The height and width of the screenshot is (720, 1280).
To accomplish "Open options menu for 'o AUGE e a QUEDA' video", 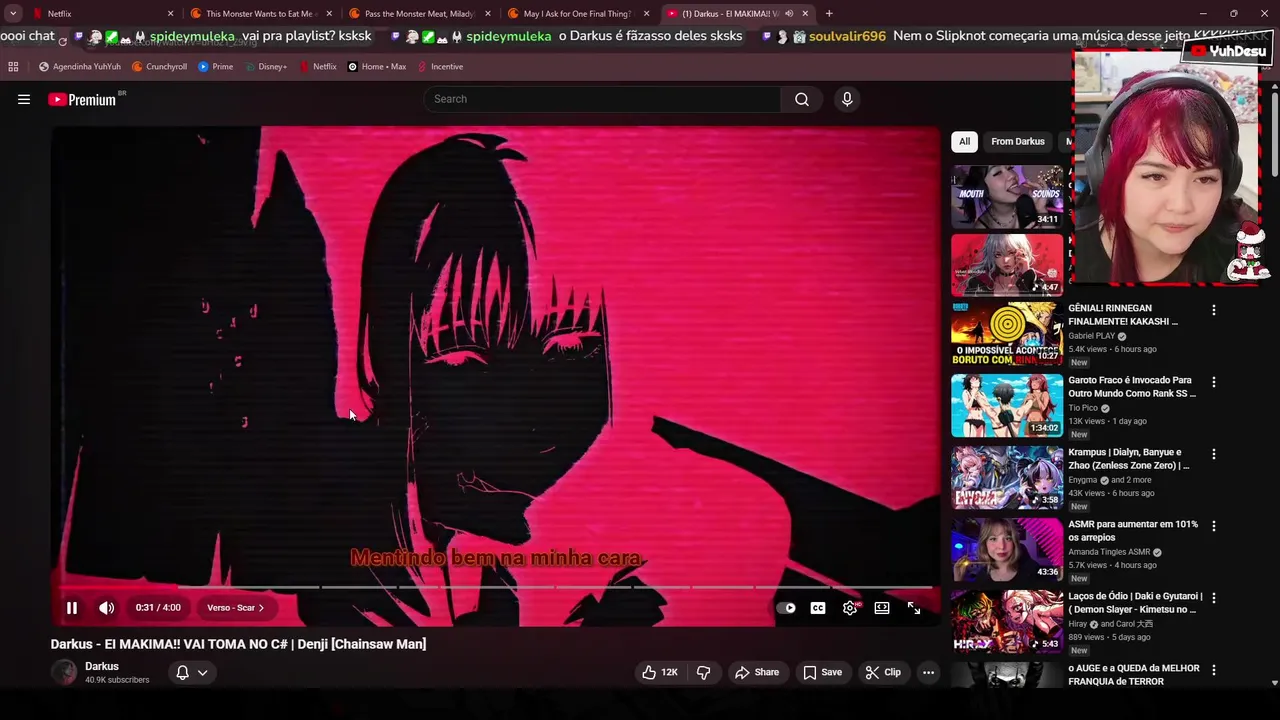I will click(1214, 670).
